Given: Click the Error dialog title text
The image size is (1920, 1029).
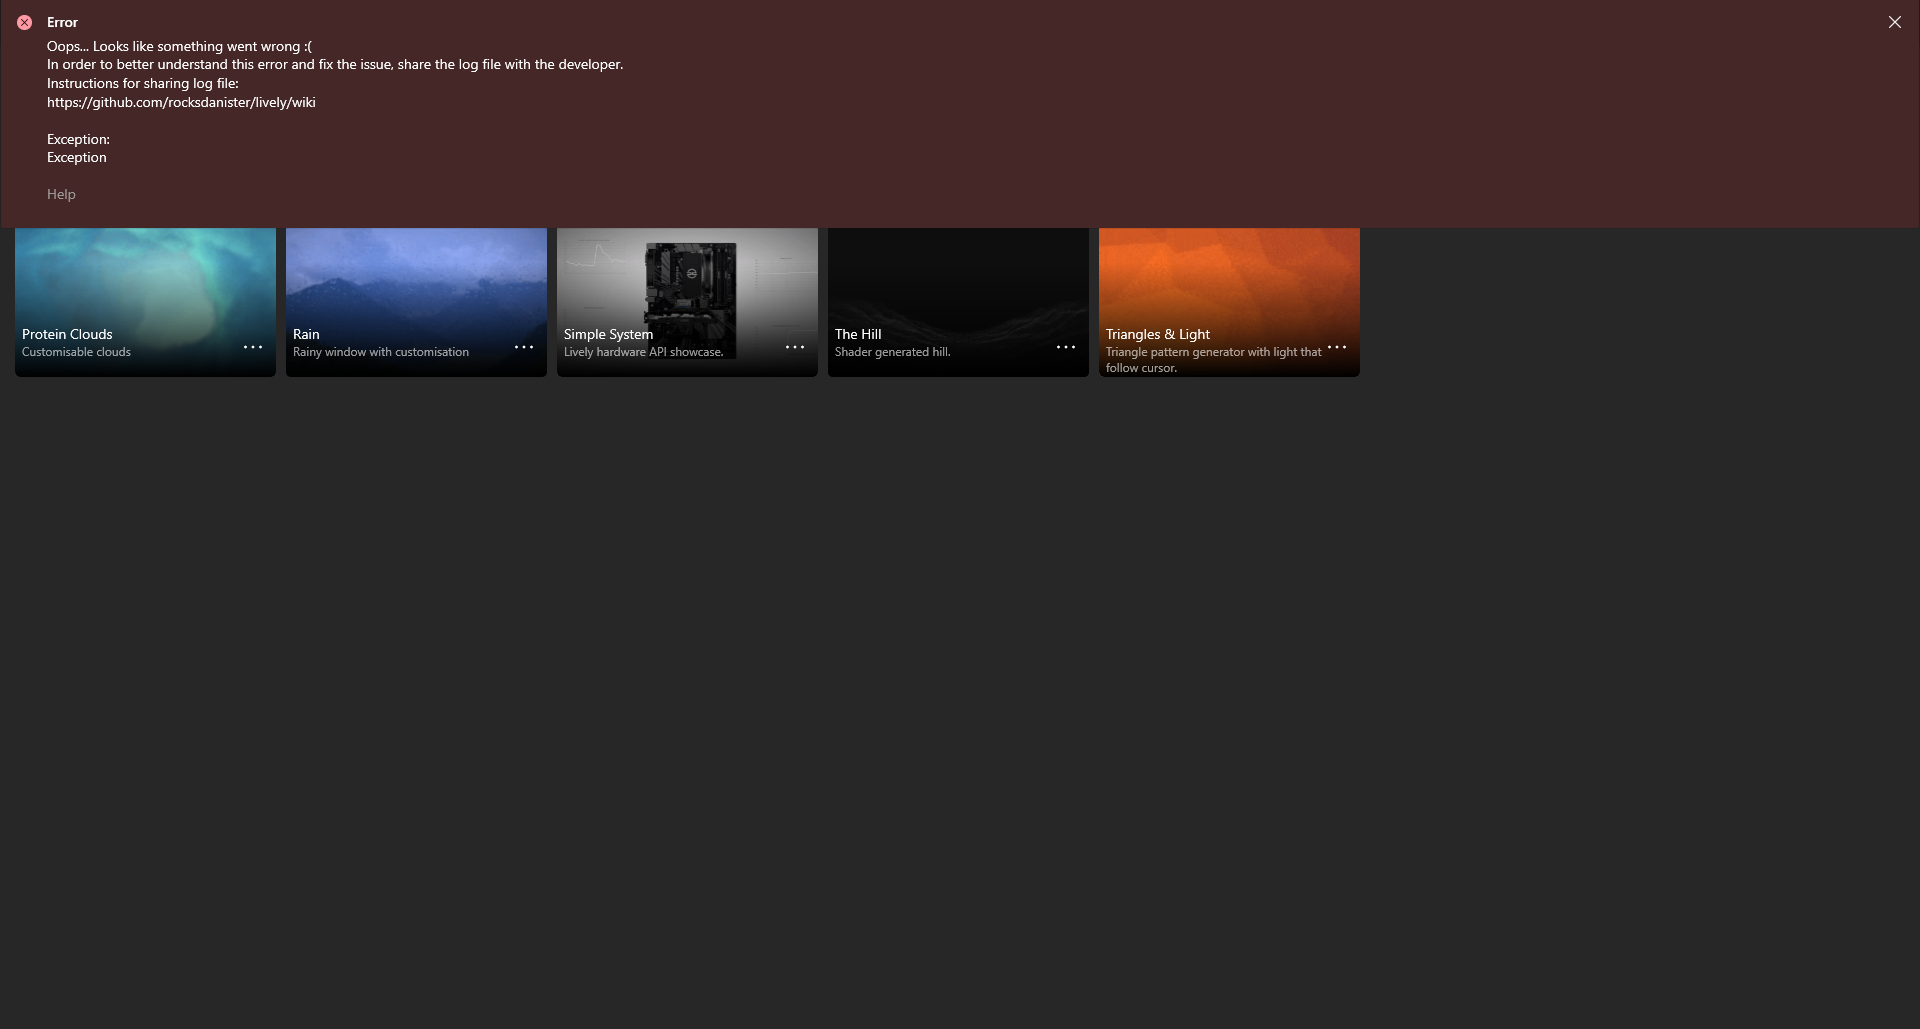Looking at the screenshot, I should [62, 22].
